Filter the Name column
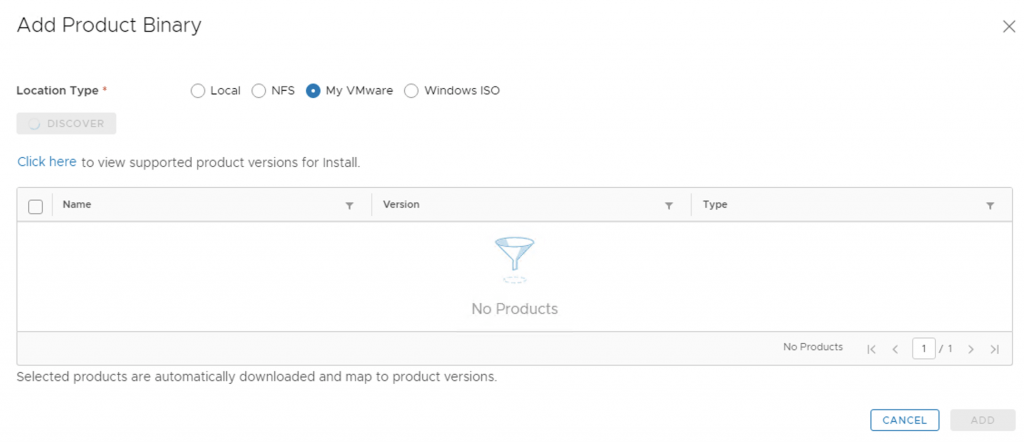Screen dimensions: 1024x442 pos(349,206)
